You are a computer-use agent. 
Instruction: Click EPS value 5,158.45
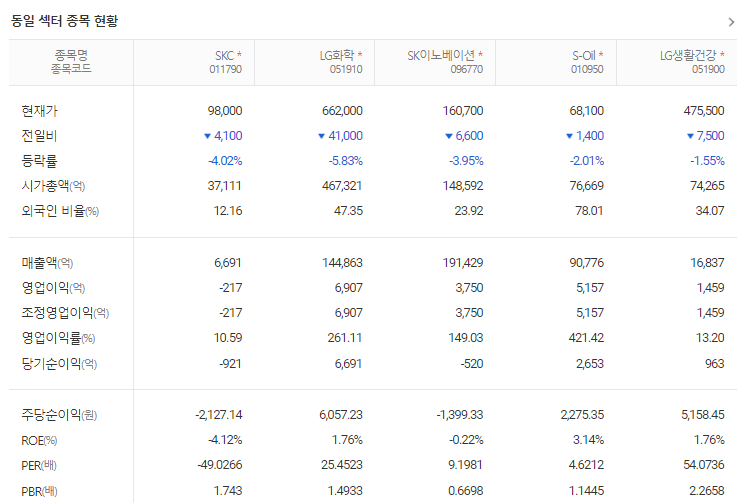(x=703, y=415)
